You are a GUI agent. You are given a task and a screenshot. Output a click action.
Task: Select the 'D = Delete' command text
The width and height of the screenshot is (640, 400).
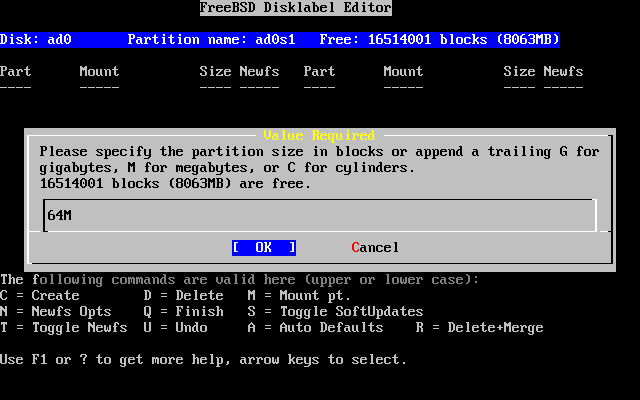pyautogui.click(x=184, y=296)
